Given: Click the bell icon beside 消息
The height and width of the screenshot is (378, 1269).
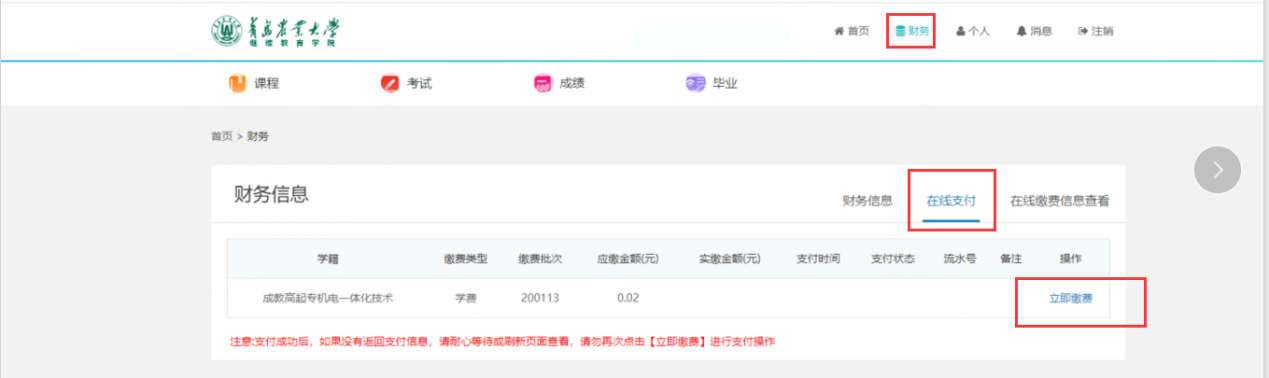Looking at the screenshot, I should click(1022, 31).
